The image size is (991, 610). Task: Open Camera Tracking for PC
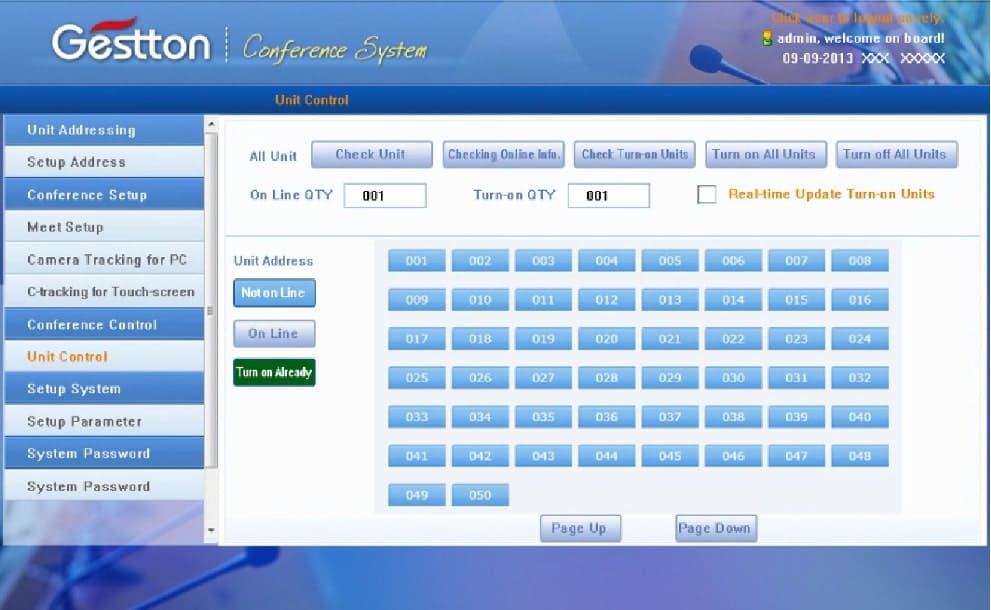tap(104, 260)
